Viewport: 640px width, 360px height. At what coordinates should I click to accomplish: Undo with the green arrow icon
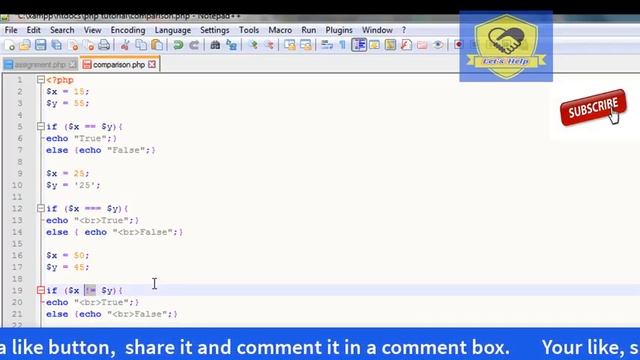coord(178,45)
